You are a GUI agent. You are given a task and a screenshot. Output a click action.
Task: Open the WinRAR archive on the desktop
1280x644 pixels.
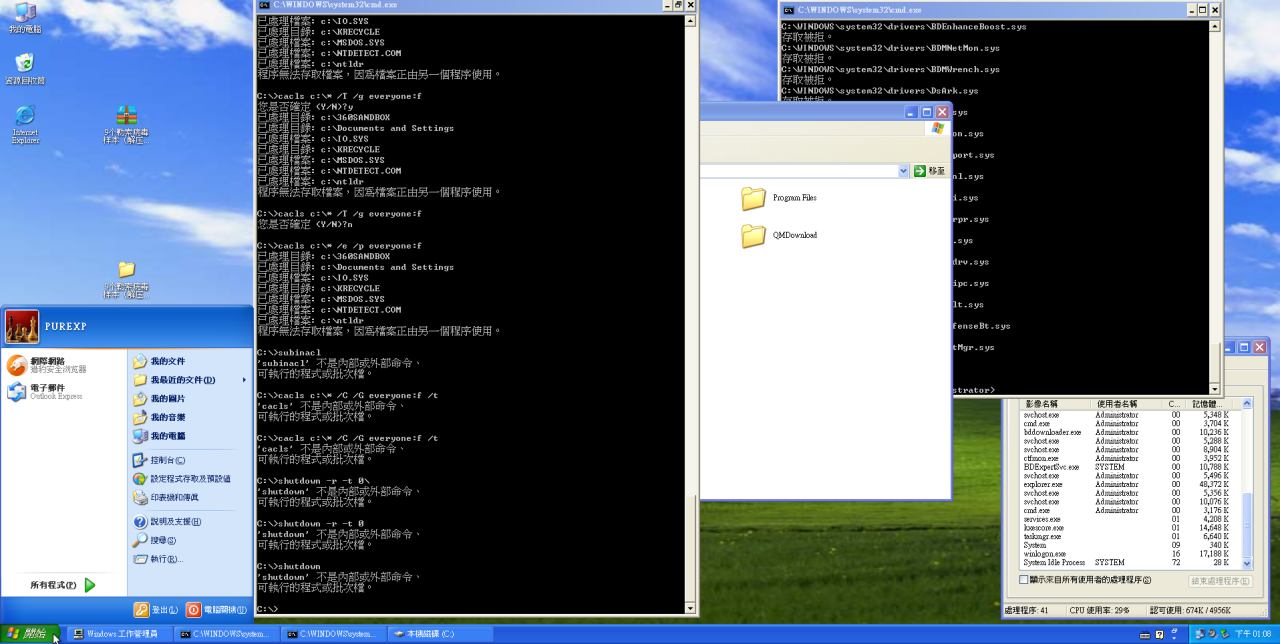coord(126,116)
